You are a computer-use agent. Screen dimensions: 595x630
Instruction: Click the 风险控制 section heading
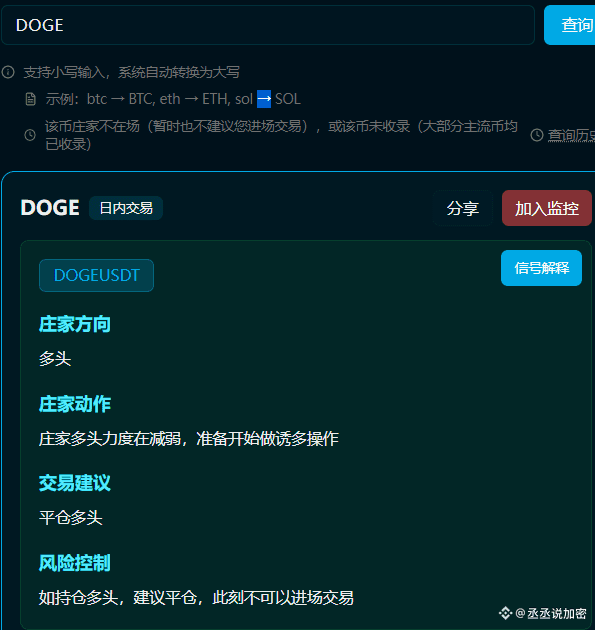(x=75, y=563)
